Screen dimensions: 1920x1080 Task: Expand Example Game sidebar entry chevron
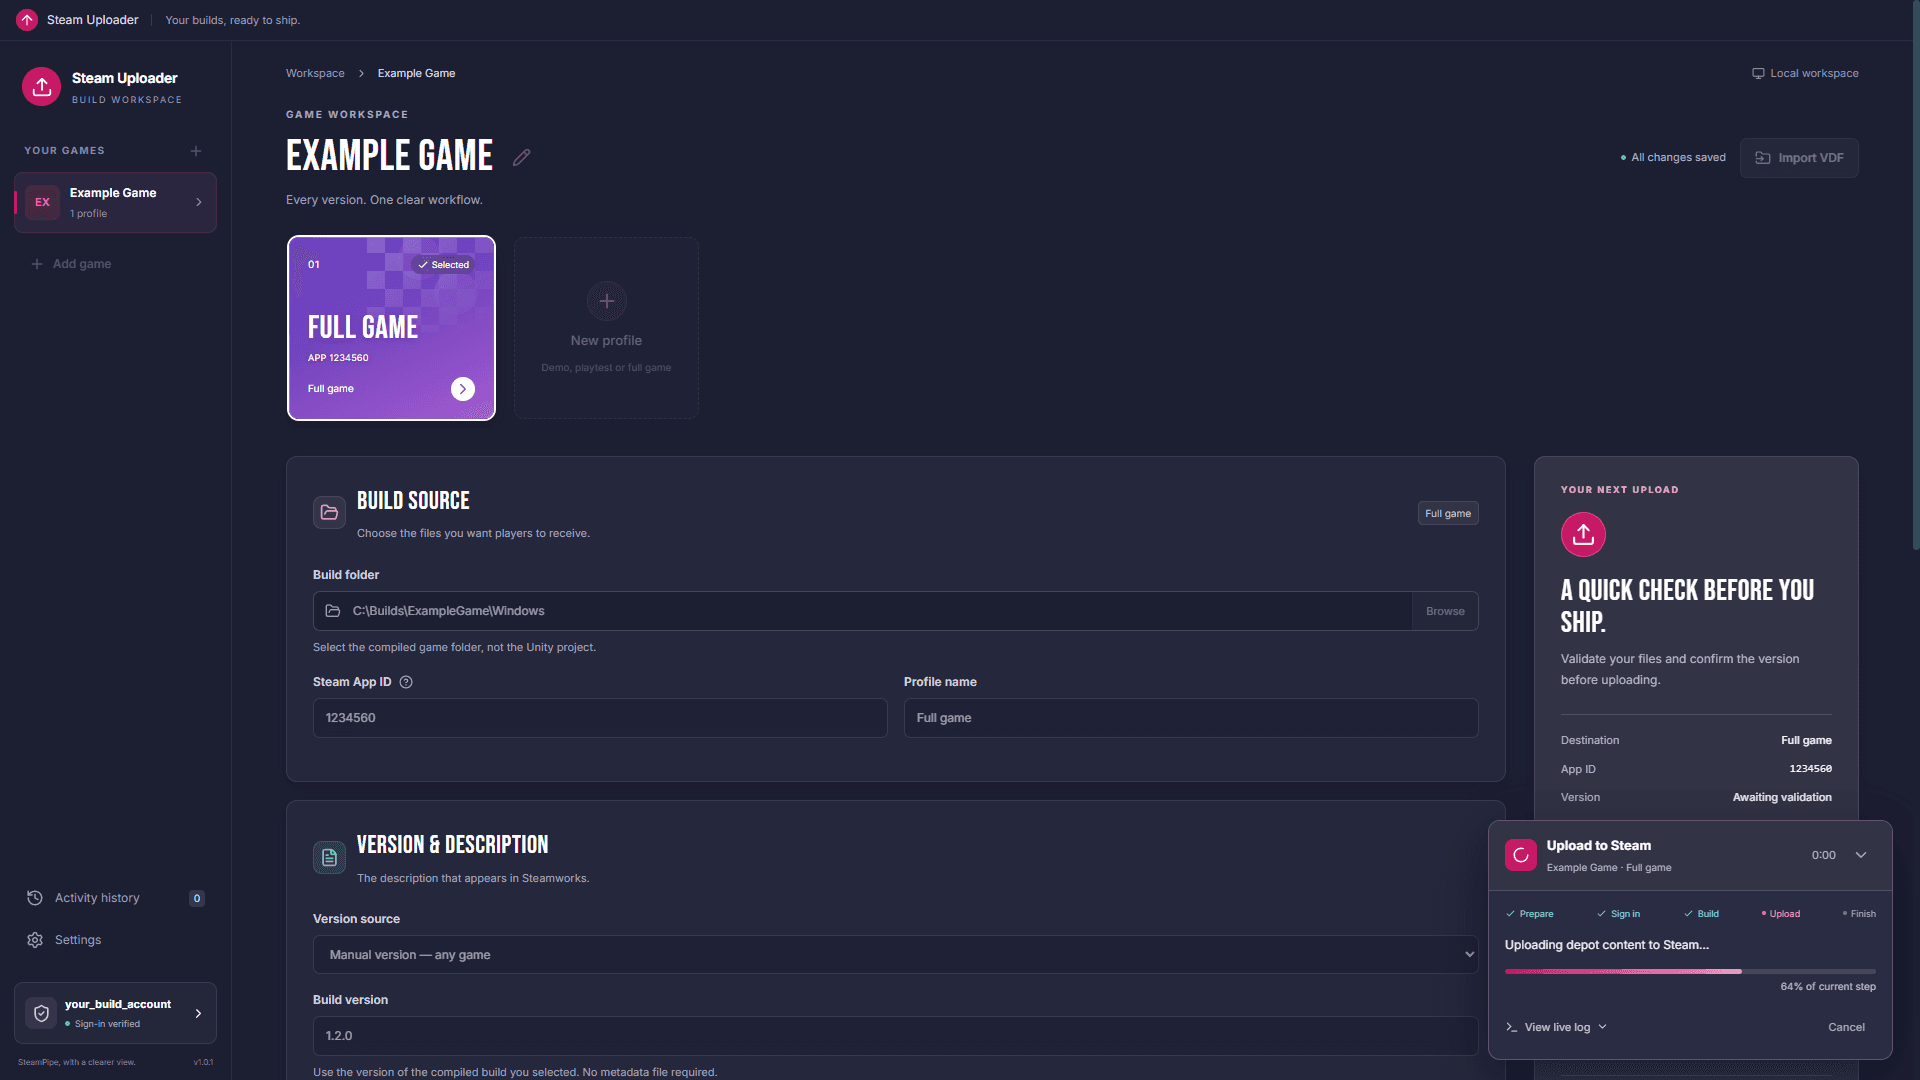pos(199,202)
